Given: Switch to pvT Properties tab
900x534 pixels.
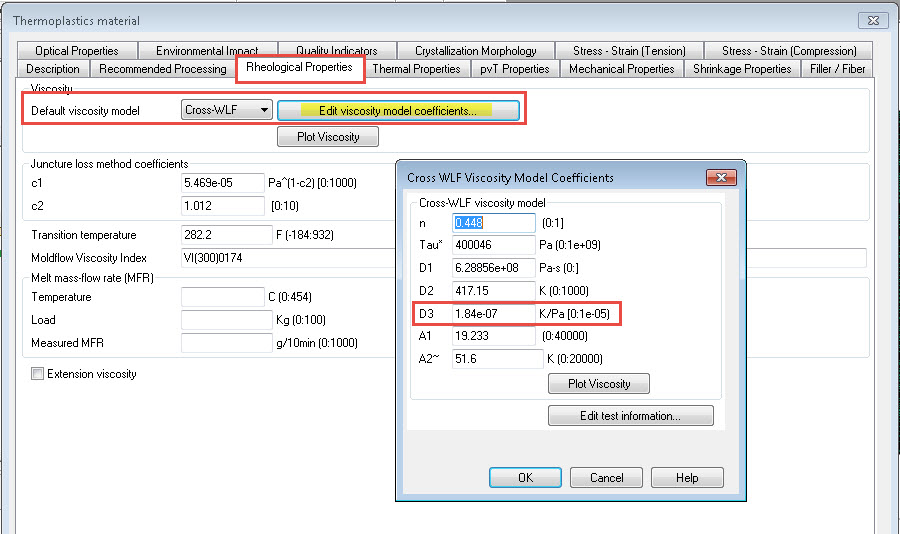Looking at the screenshot, I should 515,69.
